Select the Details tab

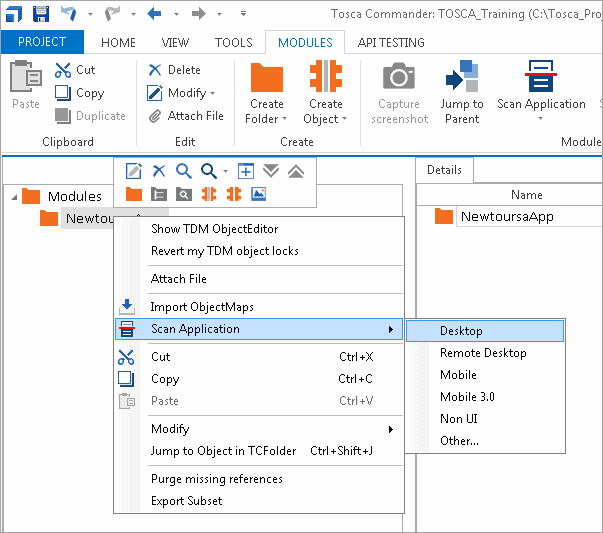(445, 170)
